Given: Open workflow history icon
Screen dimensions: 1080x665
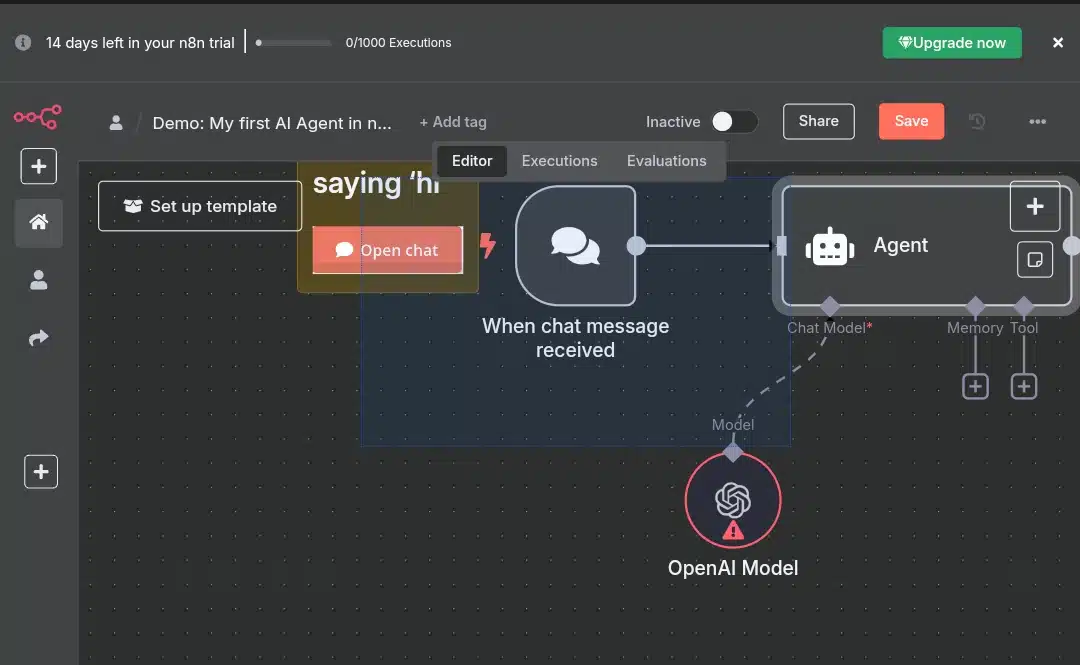Looking at the screenshot, I should [x=977, y=121].
